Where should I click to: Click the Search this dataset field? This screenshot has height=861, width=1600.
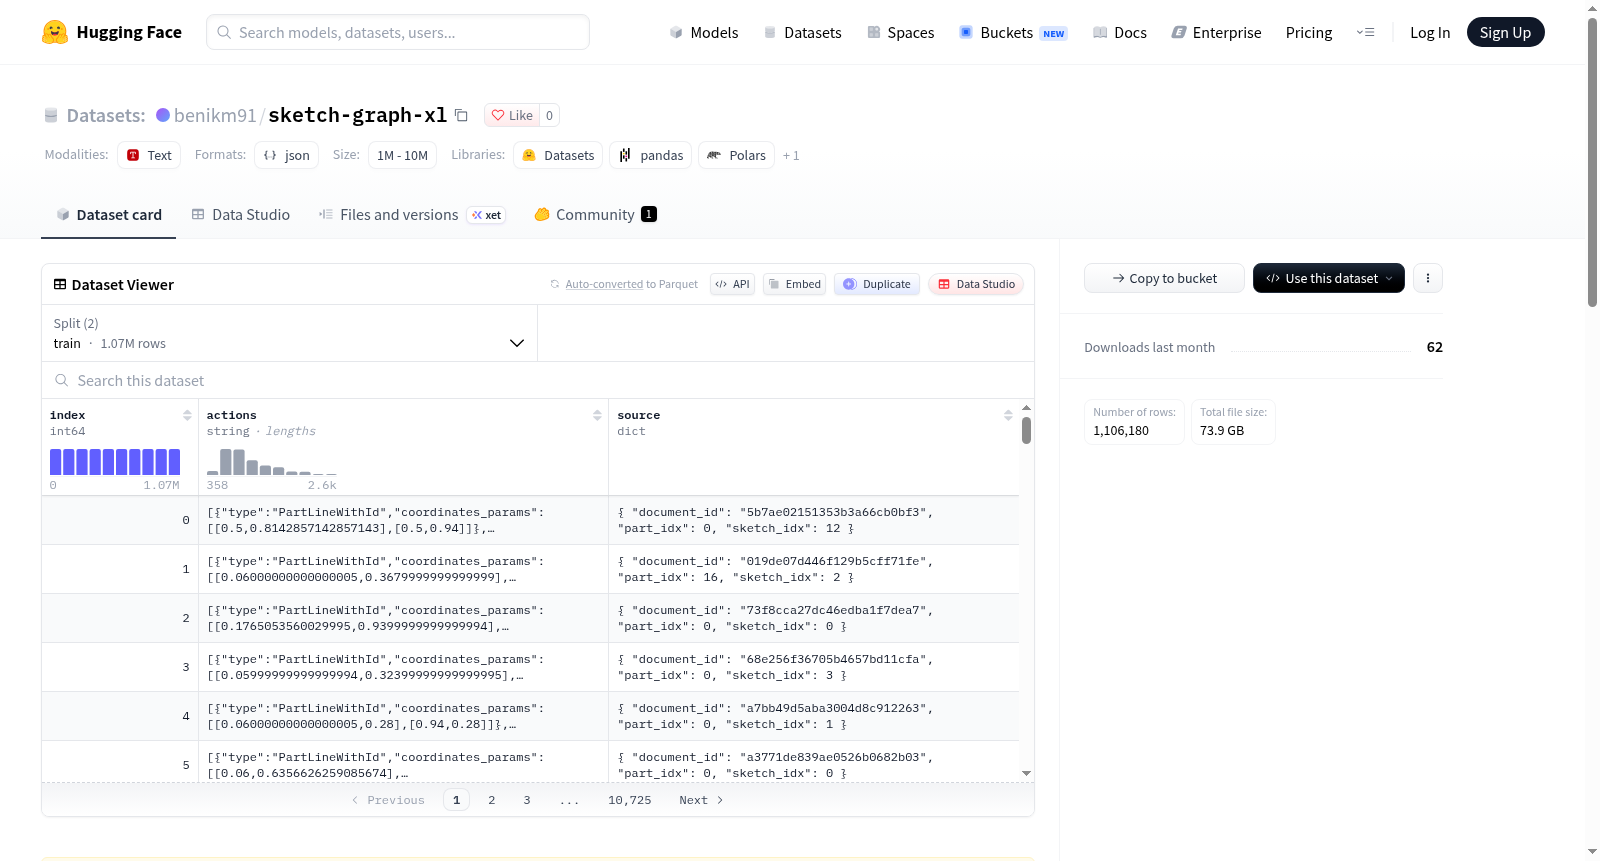pos(538,381)
